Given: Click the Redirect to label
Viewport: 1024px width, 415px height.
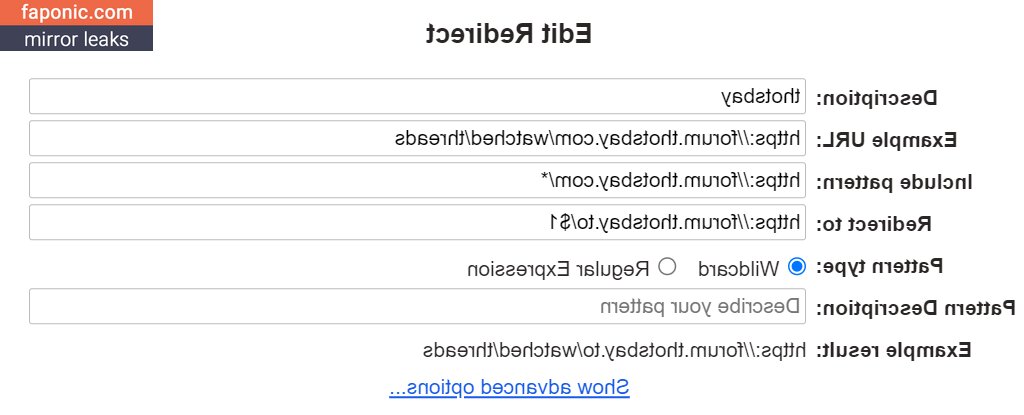Looking at the screenshot, I should (x=874, y=224).
